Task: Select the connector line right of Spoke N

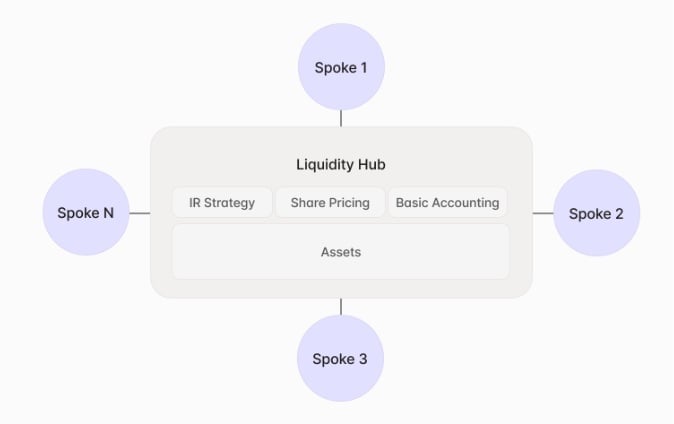Action: 140,213
